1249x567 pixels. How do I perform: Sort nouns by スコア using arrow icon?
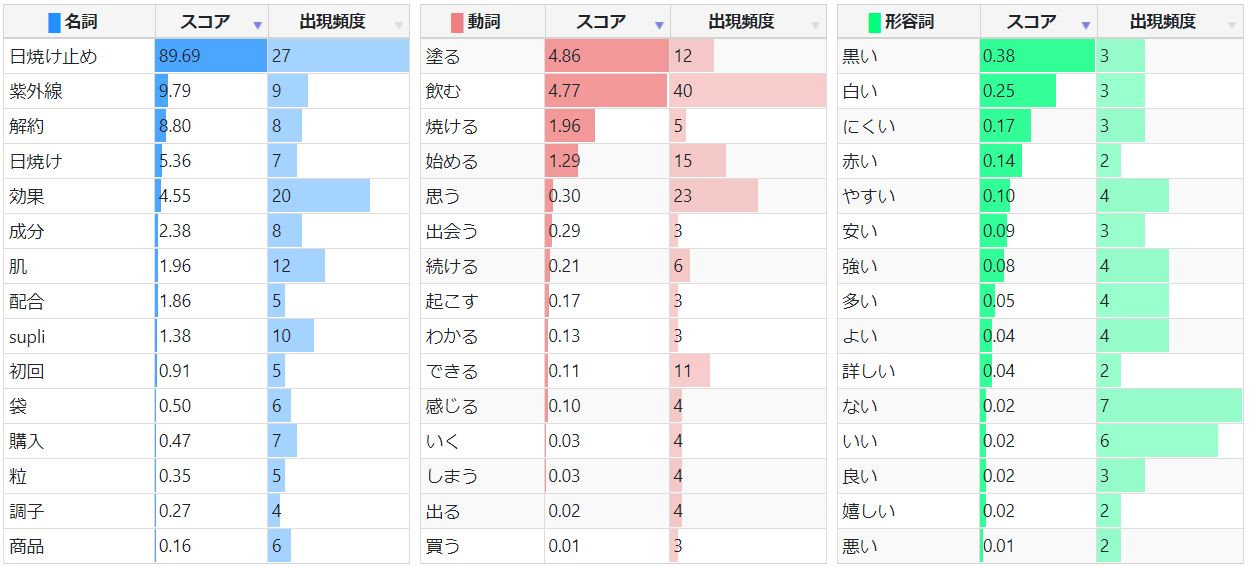click(257, 24)
